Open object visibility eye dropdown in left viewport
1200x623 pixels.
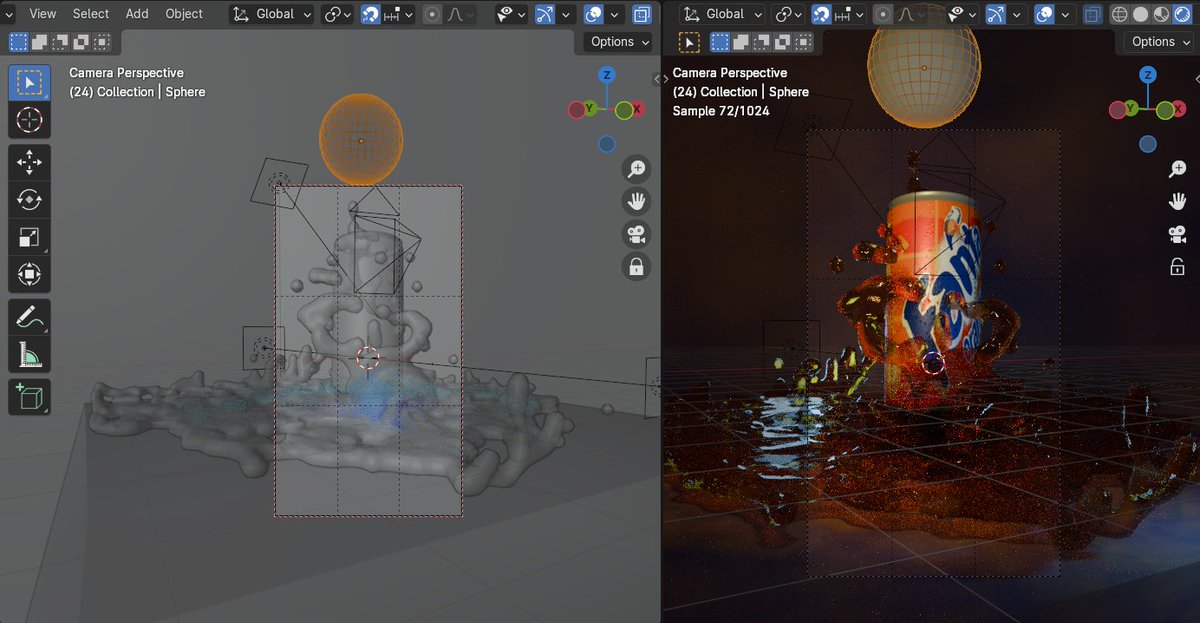click(513, 14)
